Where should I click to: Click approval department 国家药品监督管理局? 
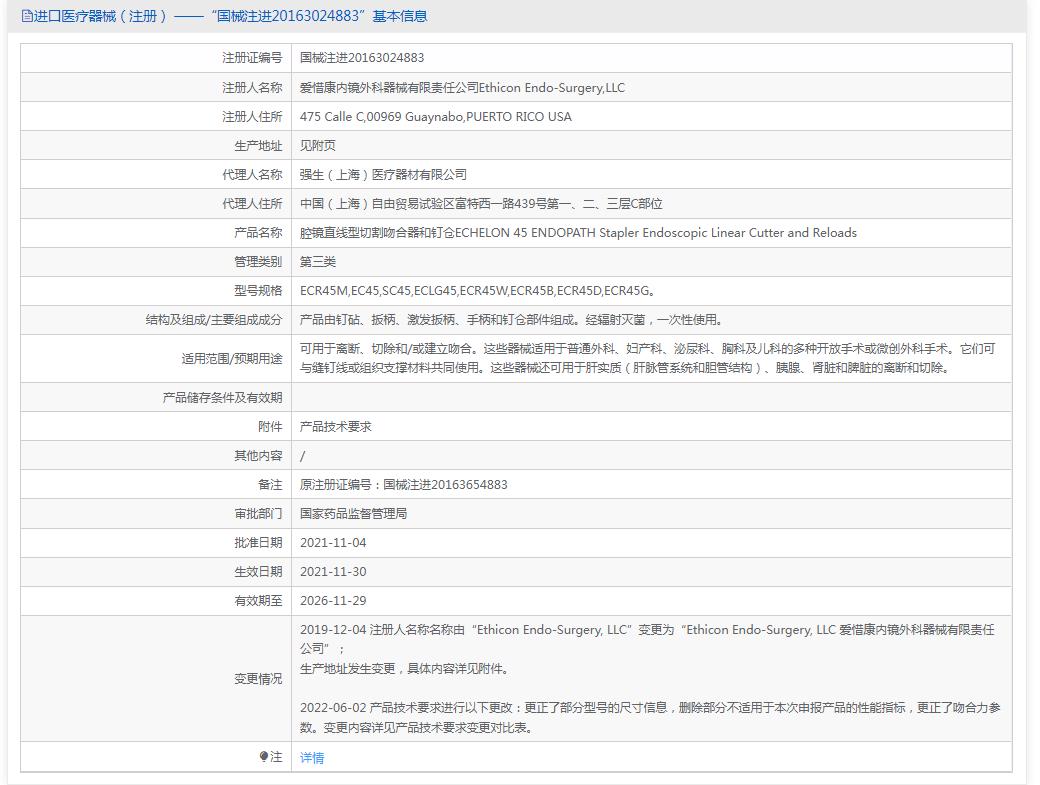click(x=354, y=514)
